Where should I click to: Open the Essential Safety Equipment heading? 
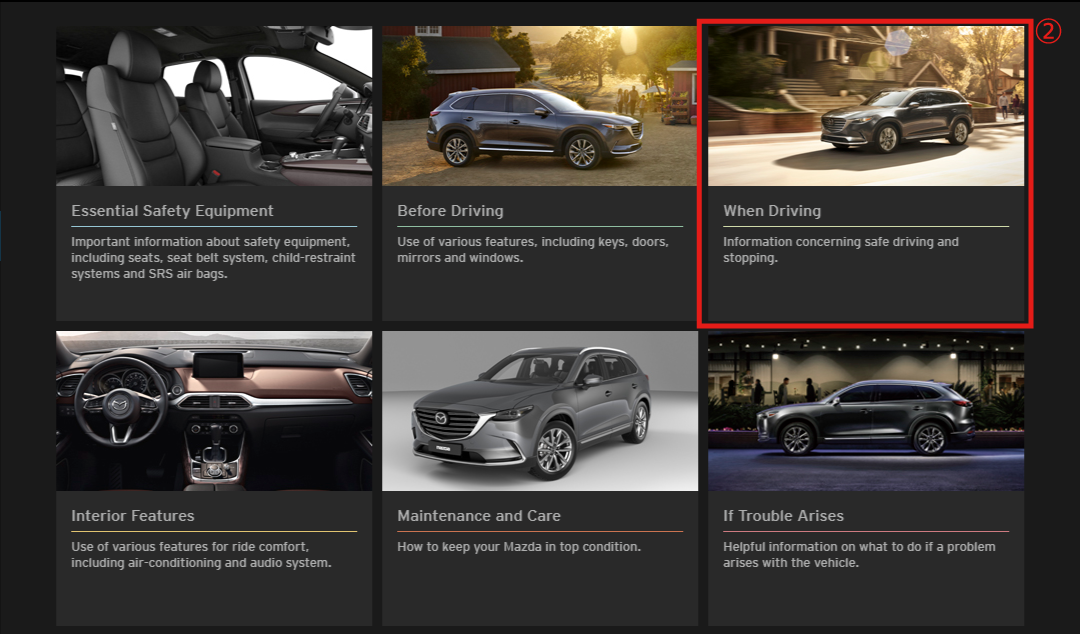coord(172,211)
